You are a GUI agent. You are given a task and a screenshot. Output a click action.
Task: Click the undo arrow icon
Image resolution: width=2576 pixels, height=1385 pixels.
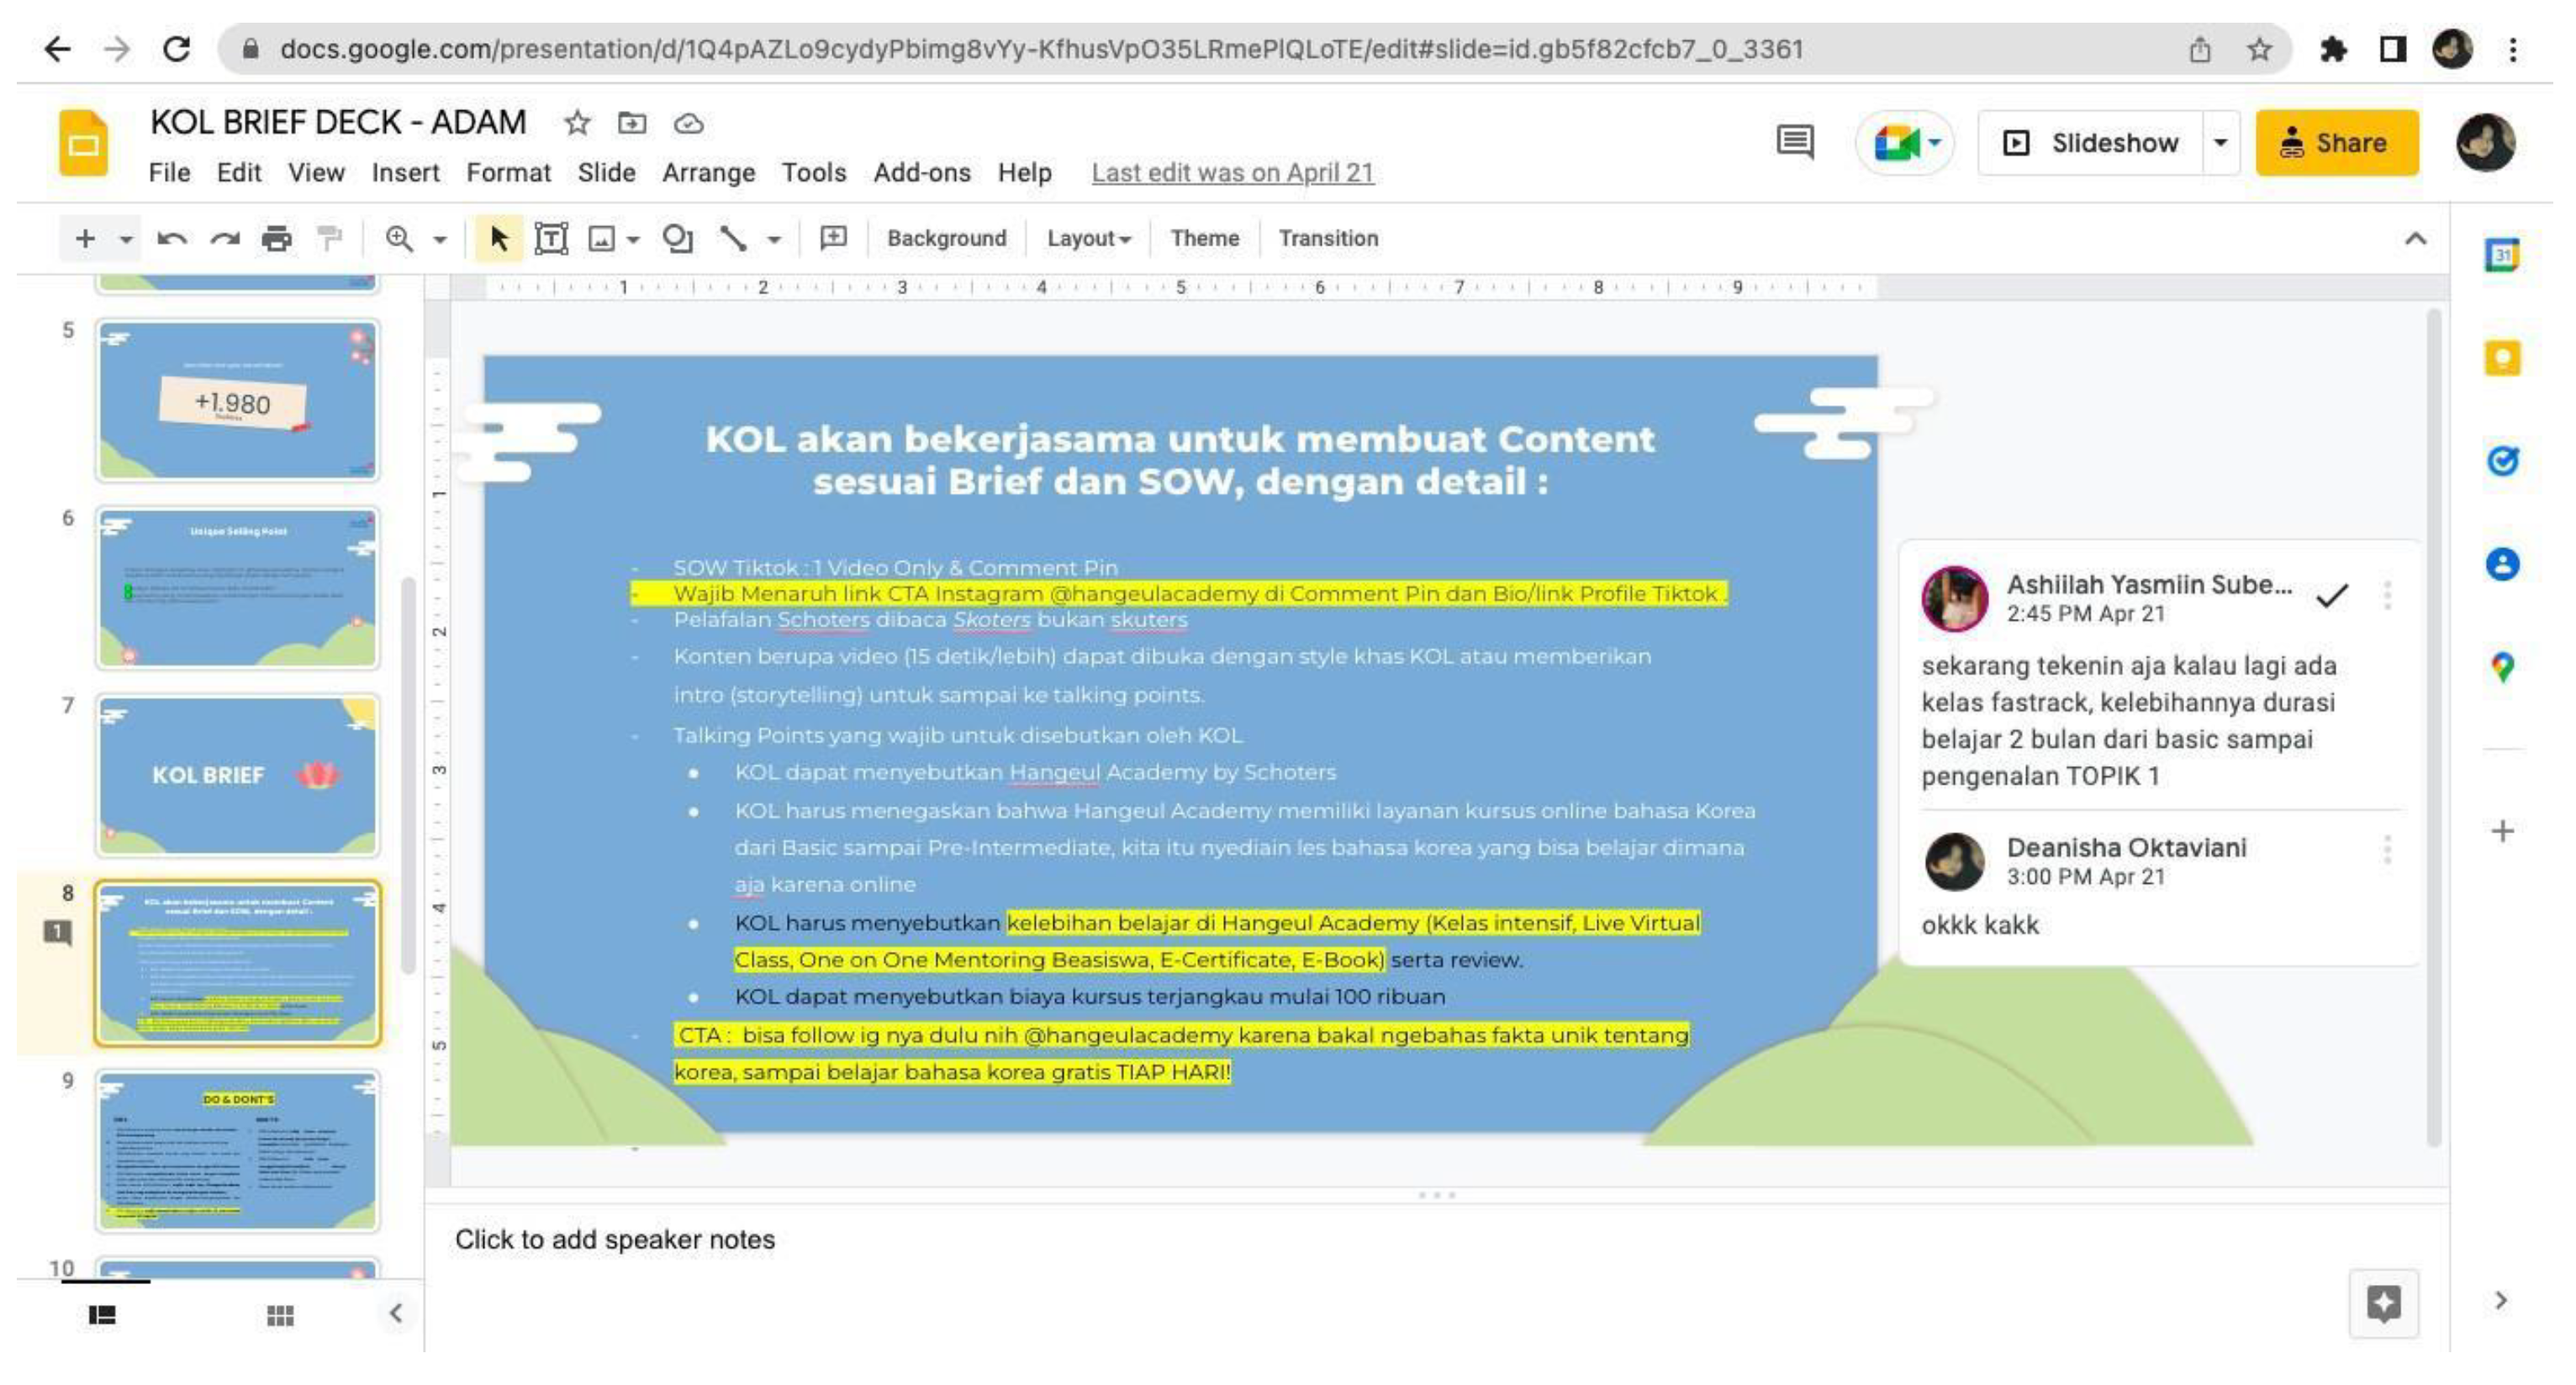coord(172,238)
